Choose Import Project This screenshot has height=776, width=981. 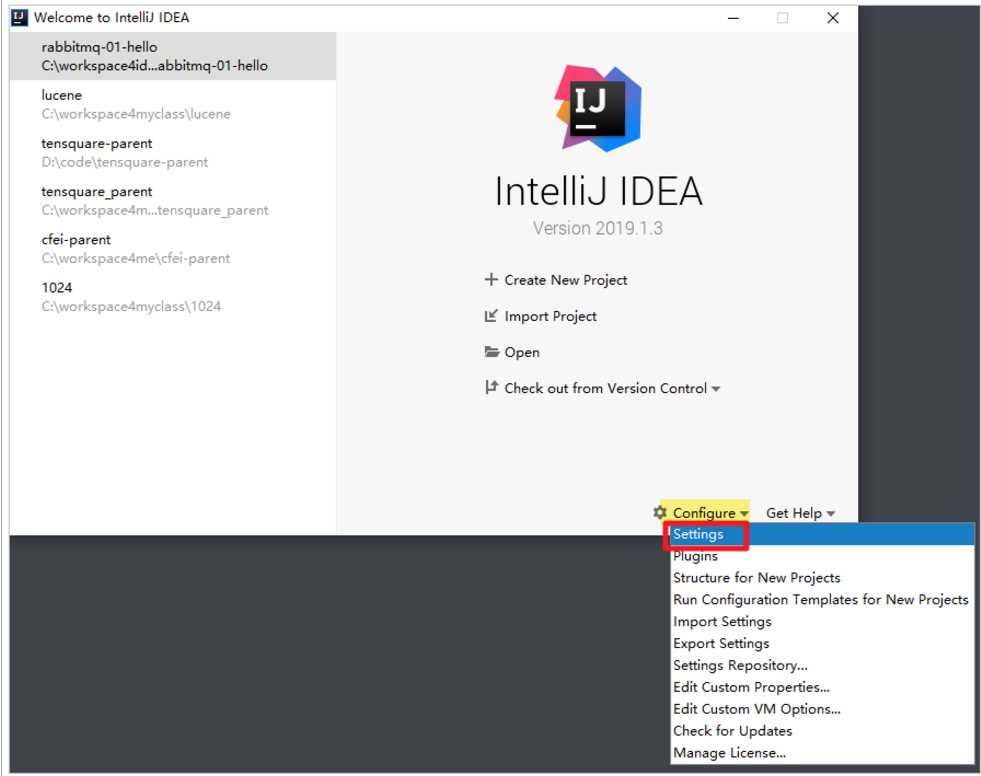[551, 316]
